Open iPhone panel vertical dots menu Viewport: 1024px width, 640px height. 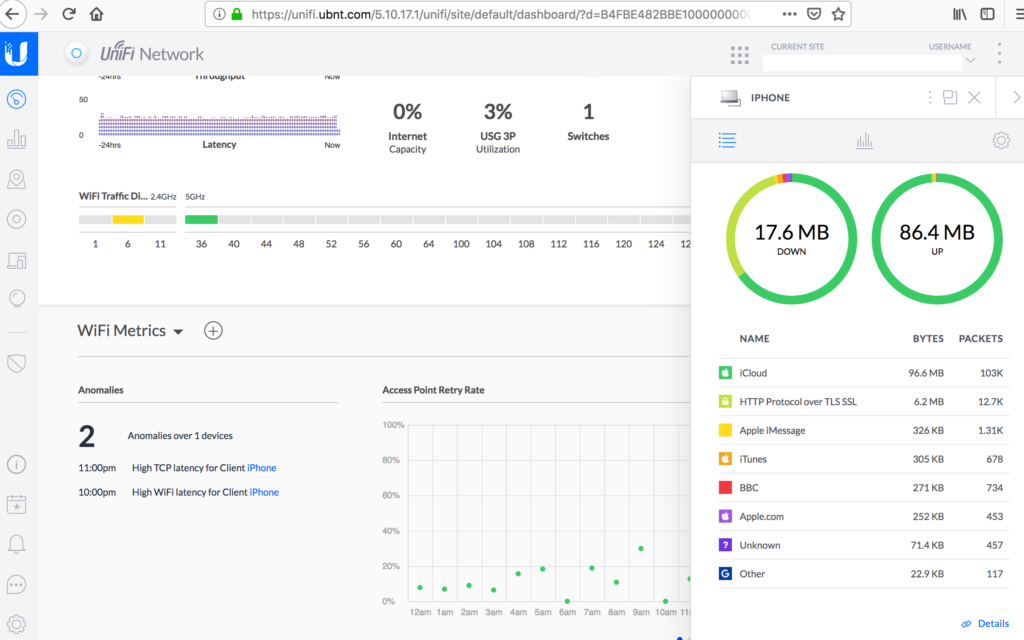pyautogui.click(x=929, y=97)
